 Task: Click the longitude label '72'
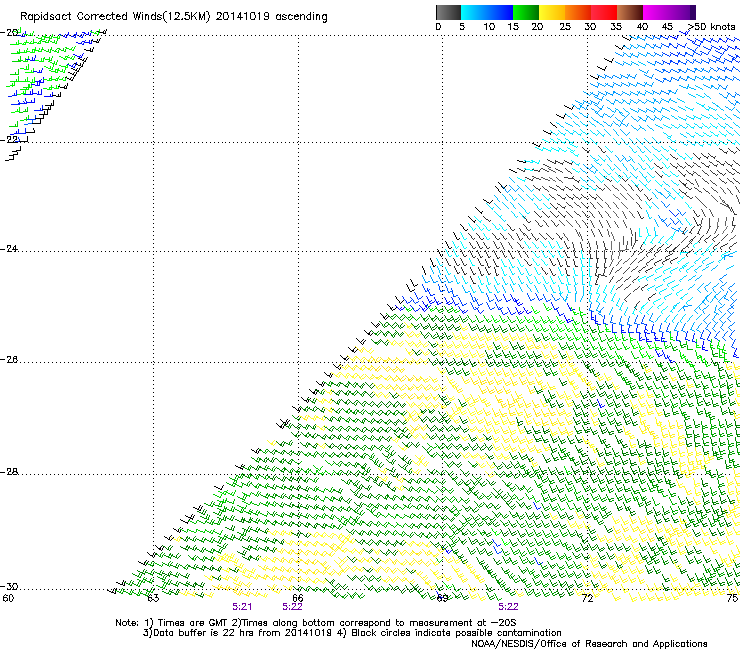click(587, 599)
